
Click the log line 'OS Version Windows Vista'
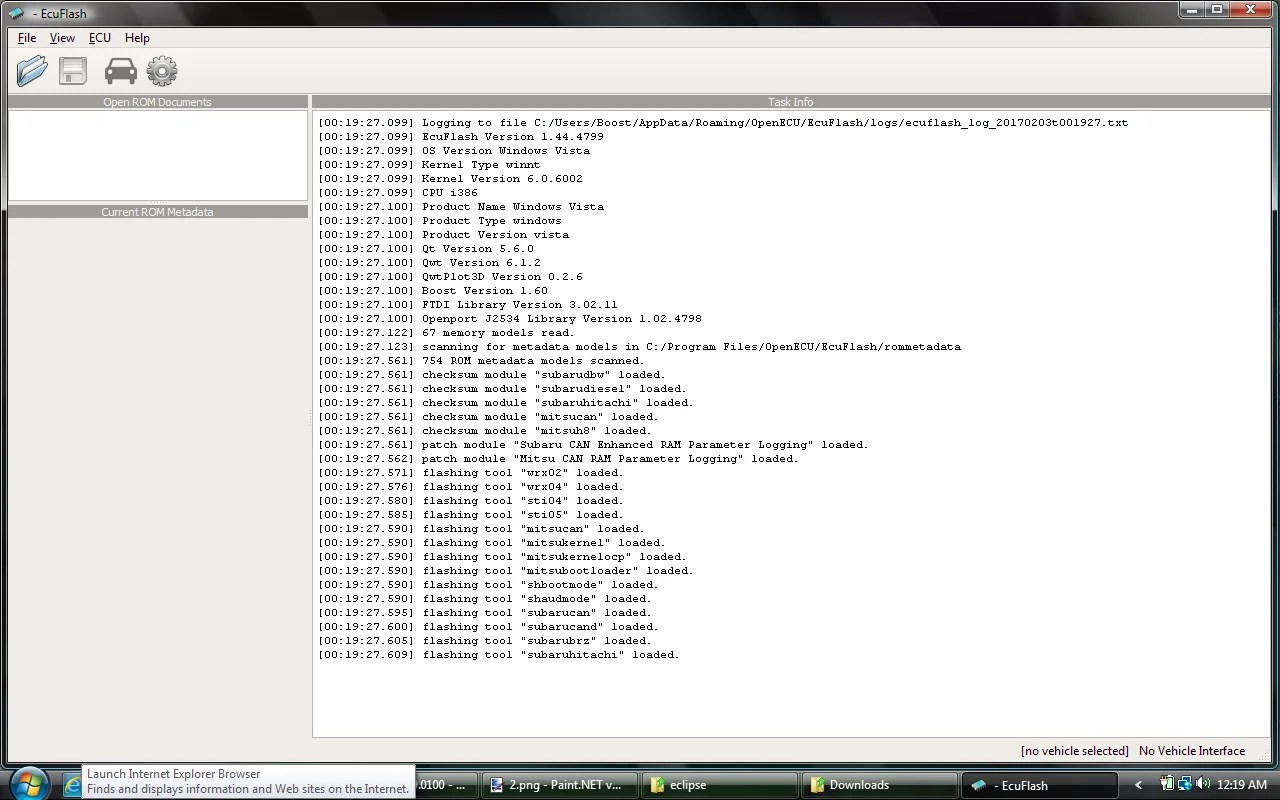(454, 151)
